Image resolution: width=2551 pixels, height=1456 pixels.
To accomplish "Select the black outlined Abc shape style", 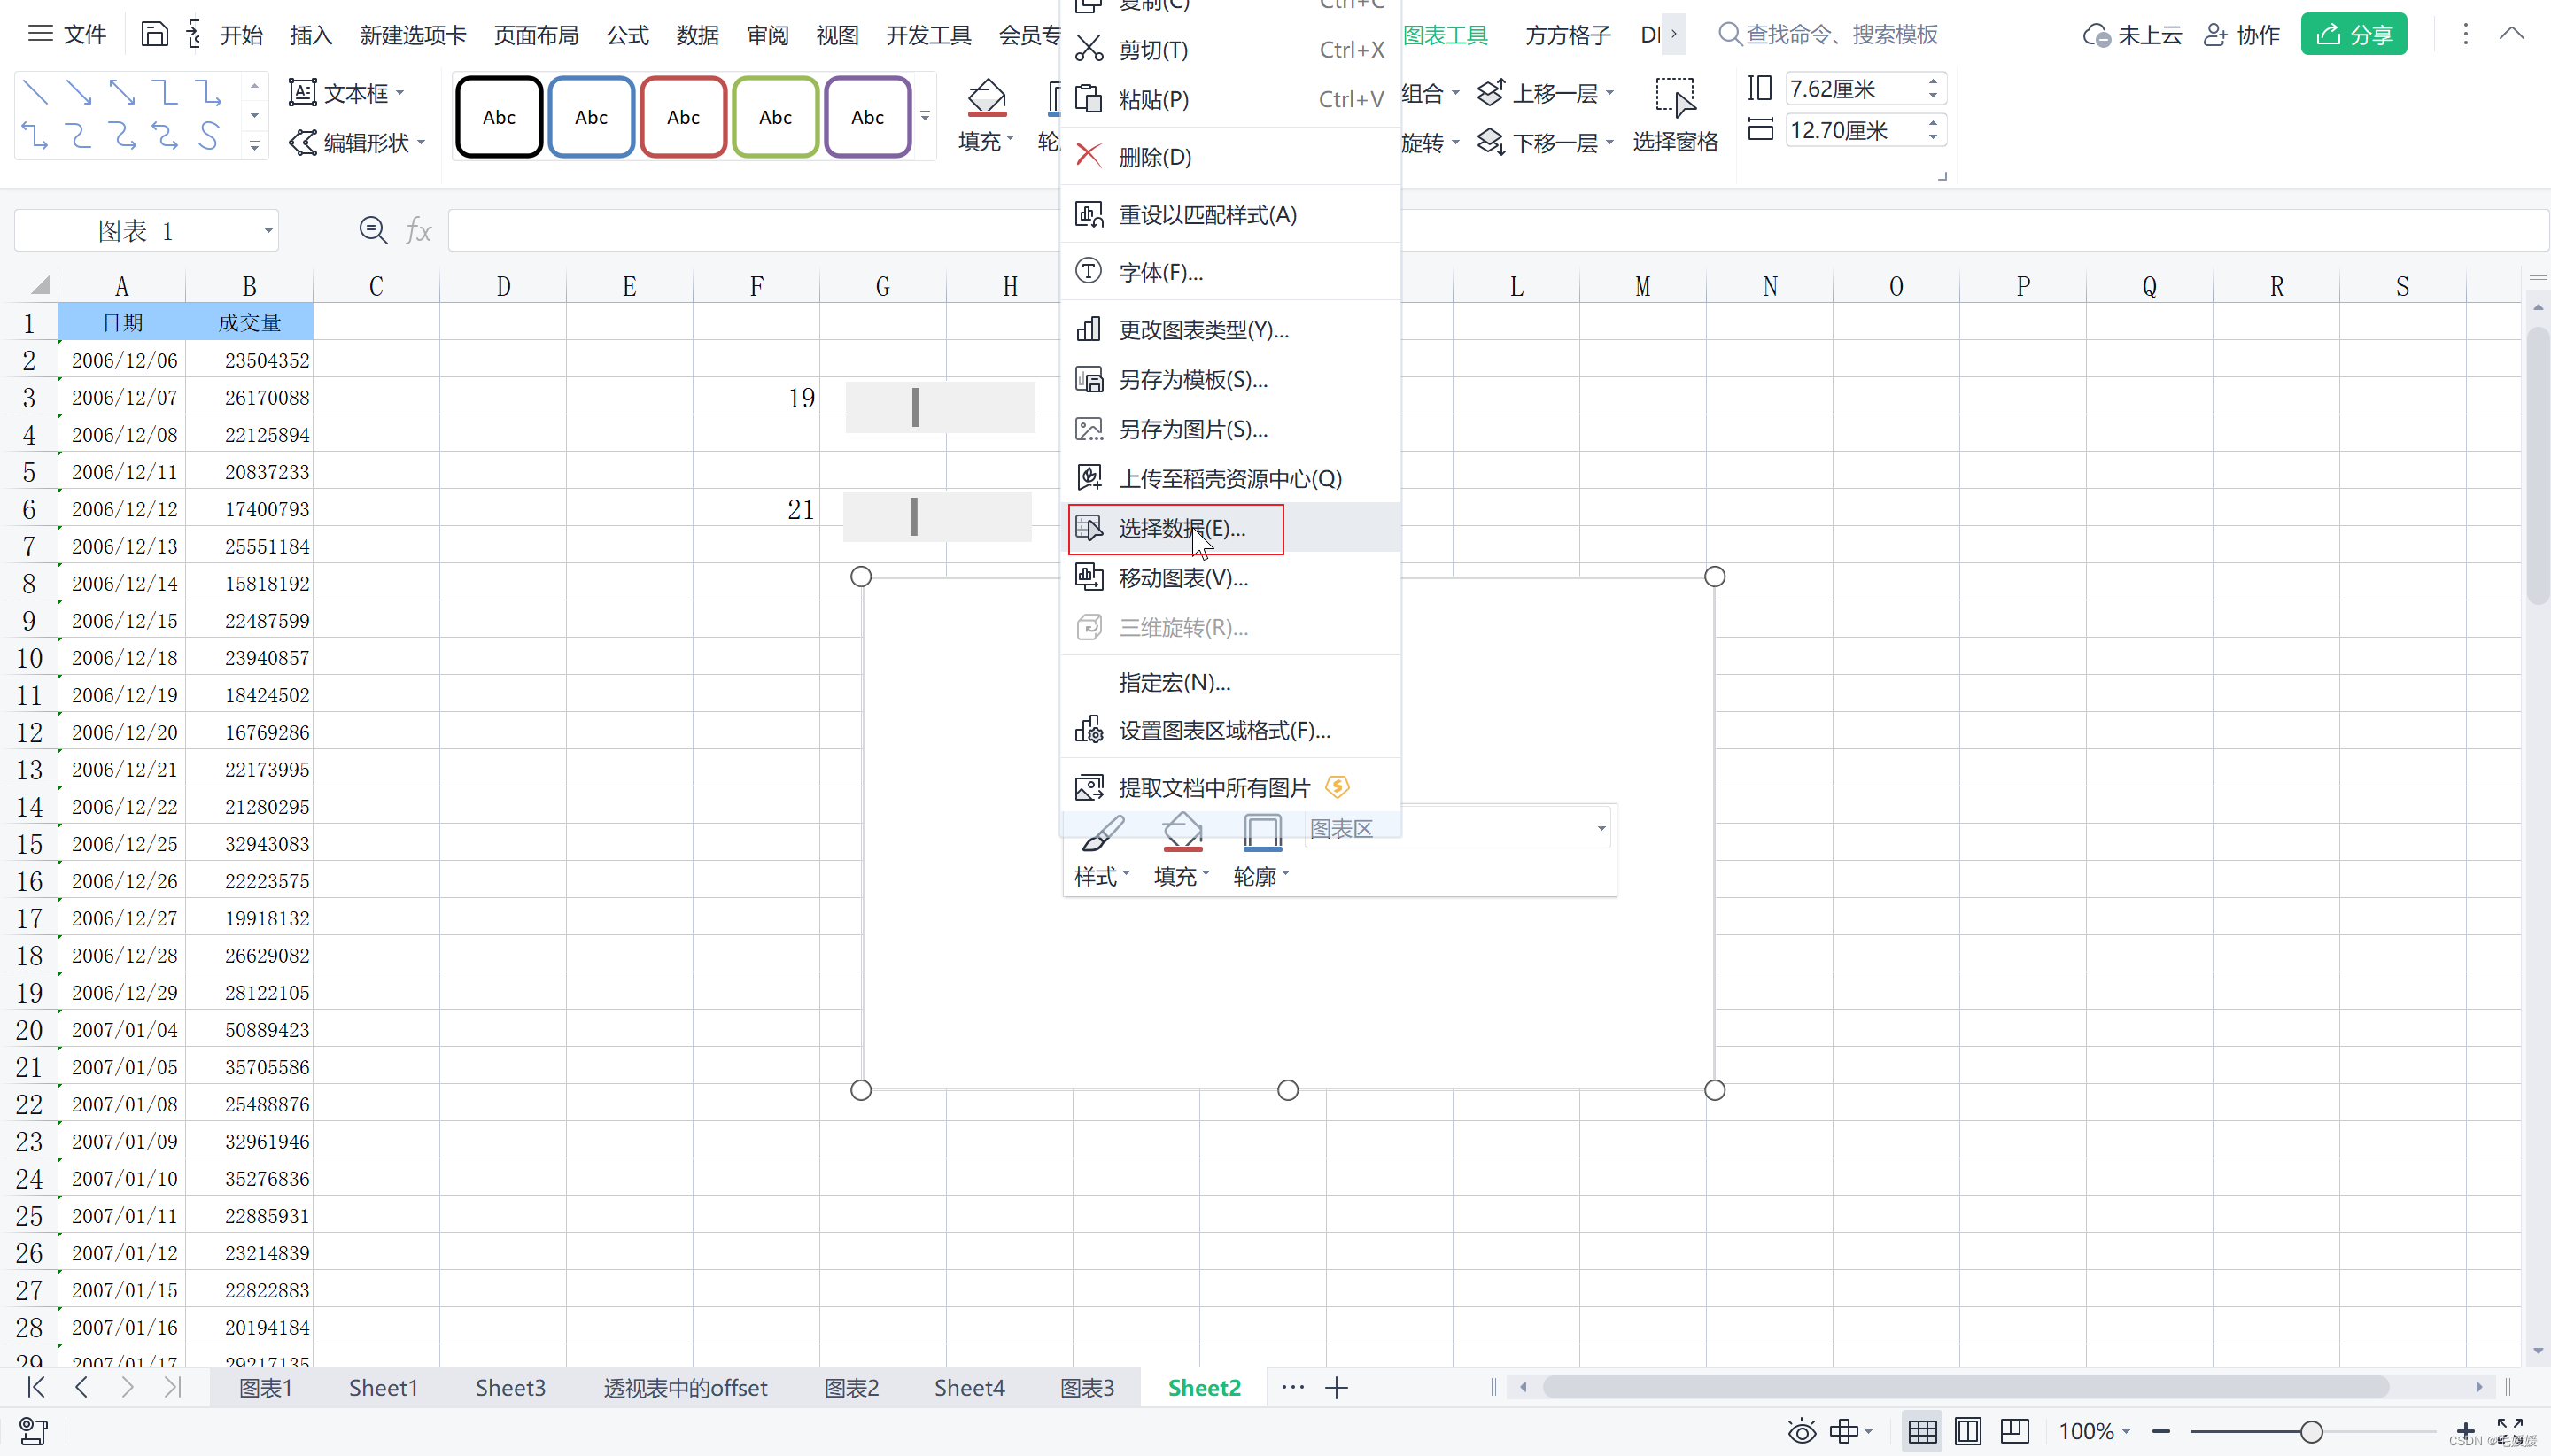I will click(499, 117).
